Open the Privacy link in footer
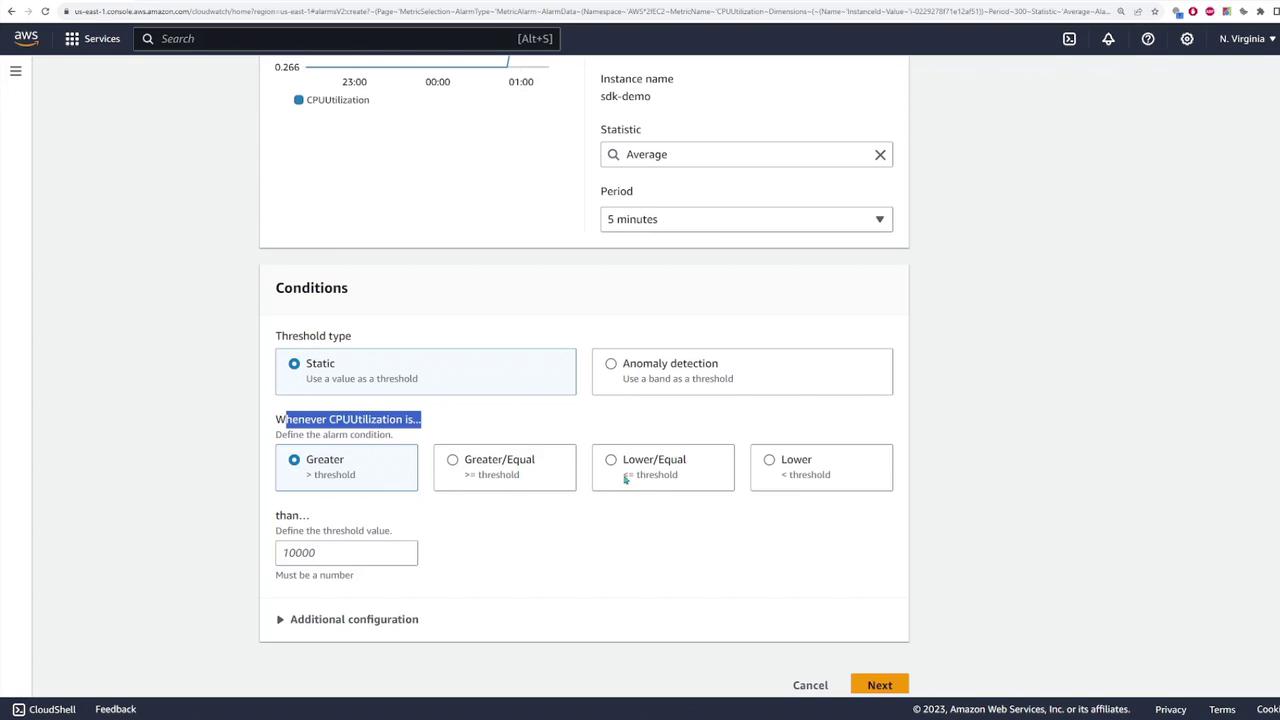This screenshot has width=1280, height=720. click(1171, 709)
